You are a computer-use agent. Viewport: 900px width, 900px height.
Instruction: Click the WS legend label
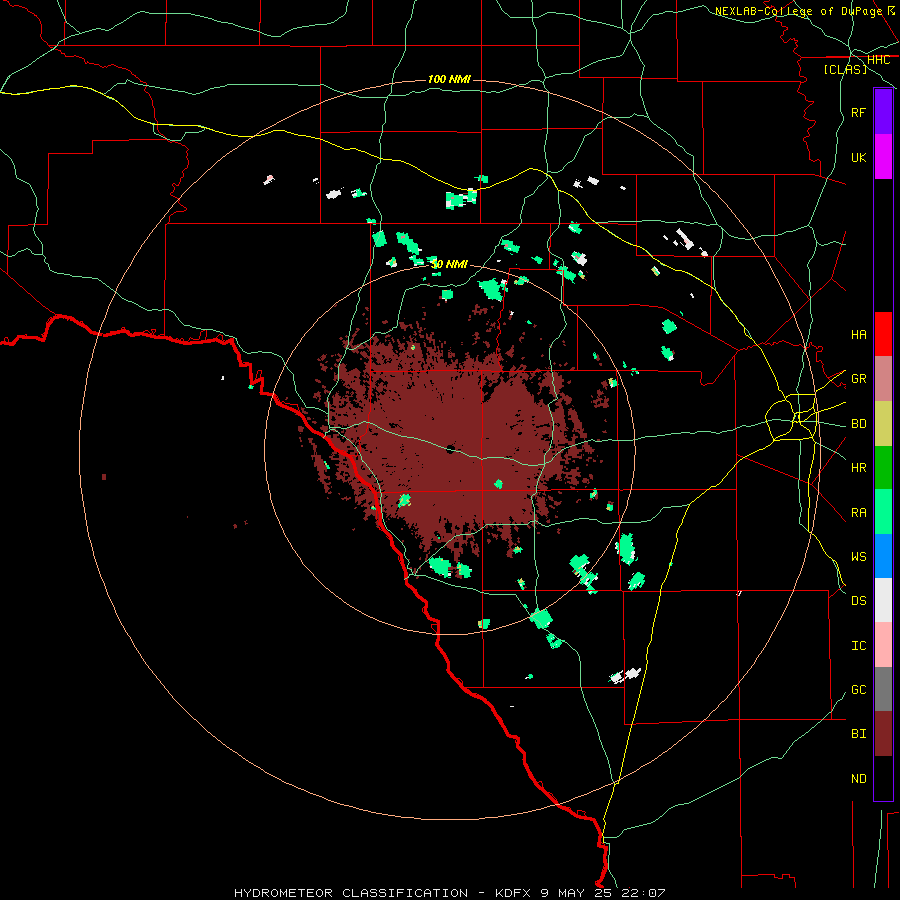pos(858,557)
